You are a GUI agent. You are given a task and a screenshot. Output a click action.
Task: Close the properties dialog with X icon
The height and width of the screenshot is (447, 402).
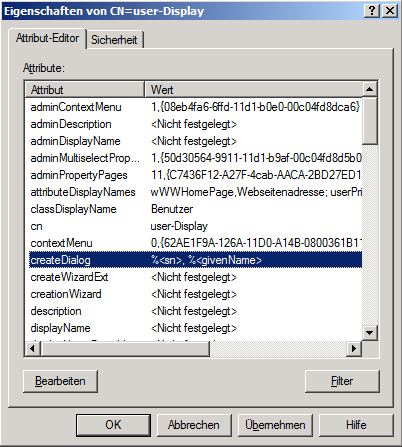(x=389, y=11)
